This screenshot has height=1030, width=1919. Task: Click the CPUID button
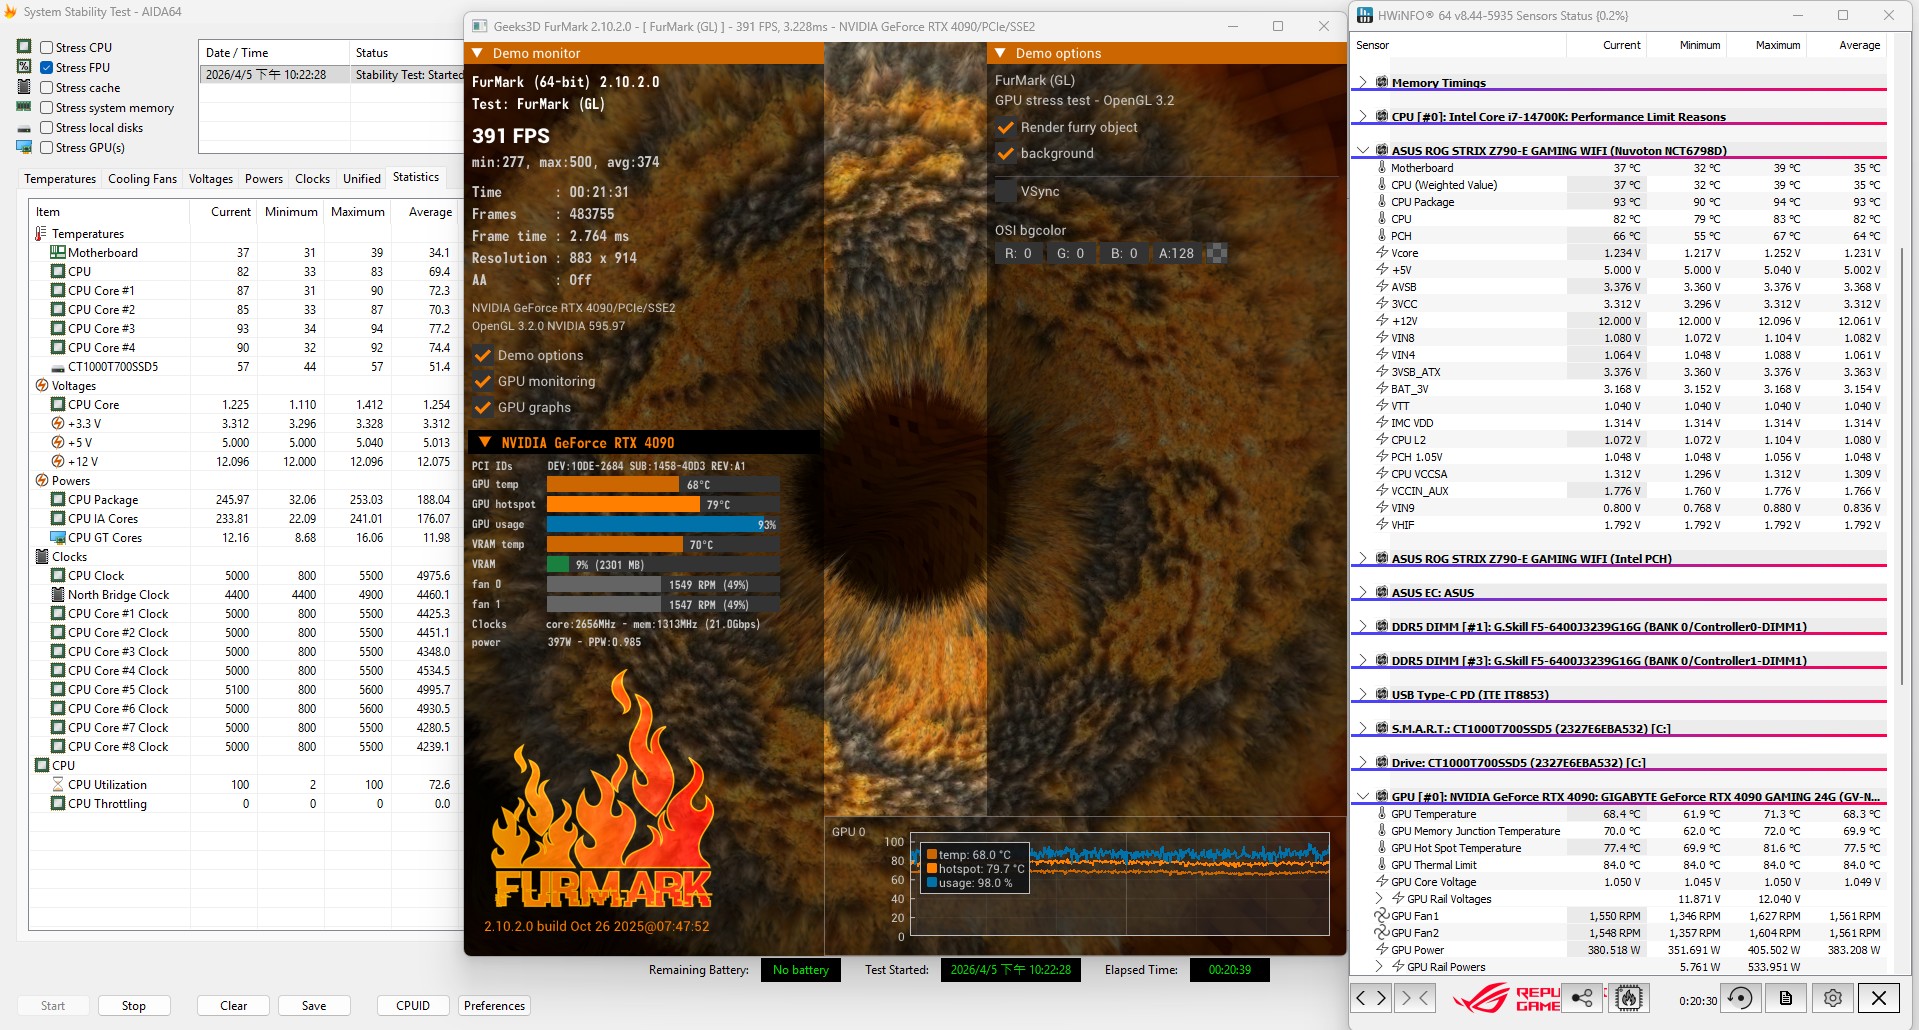(412, 1005)
